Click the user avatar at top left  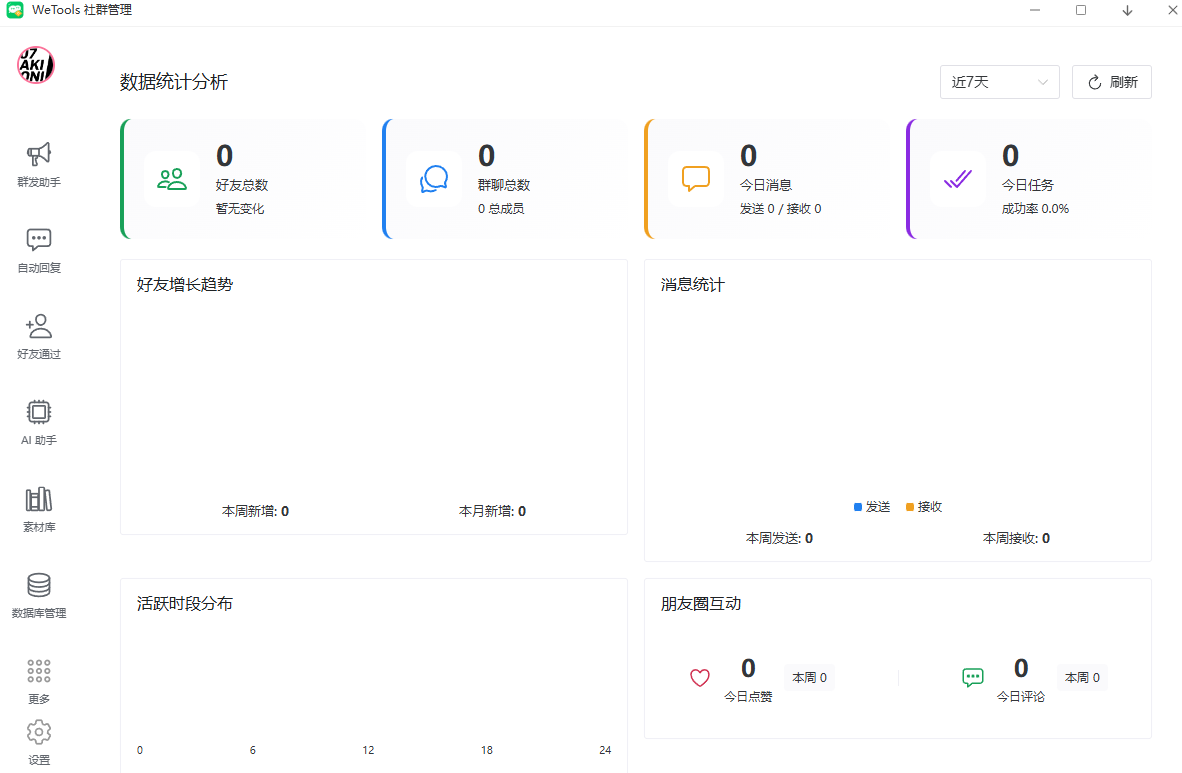[36, 65]
